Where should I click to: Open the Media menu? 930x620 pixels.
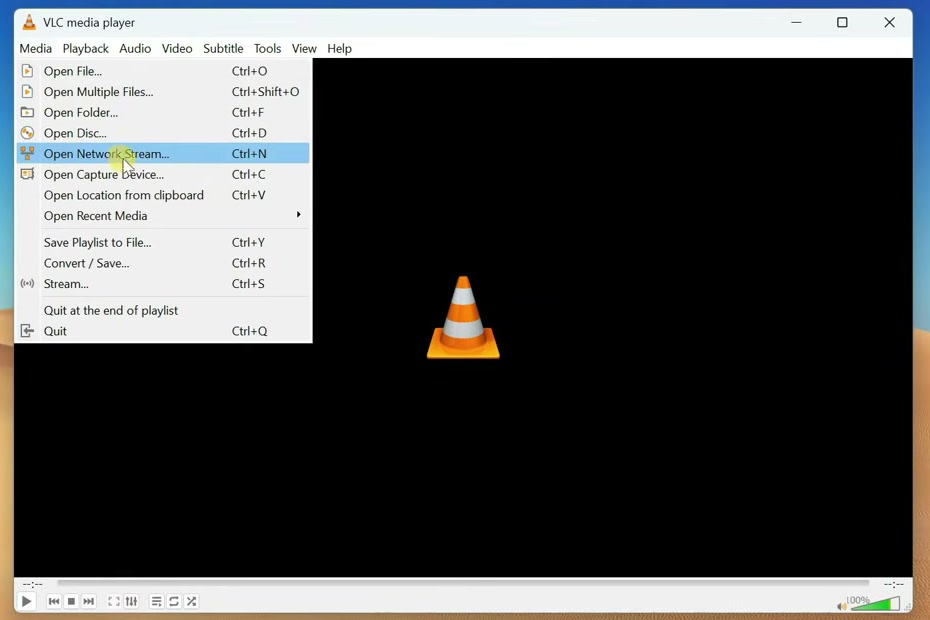coord(36,49)
